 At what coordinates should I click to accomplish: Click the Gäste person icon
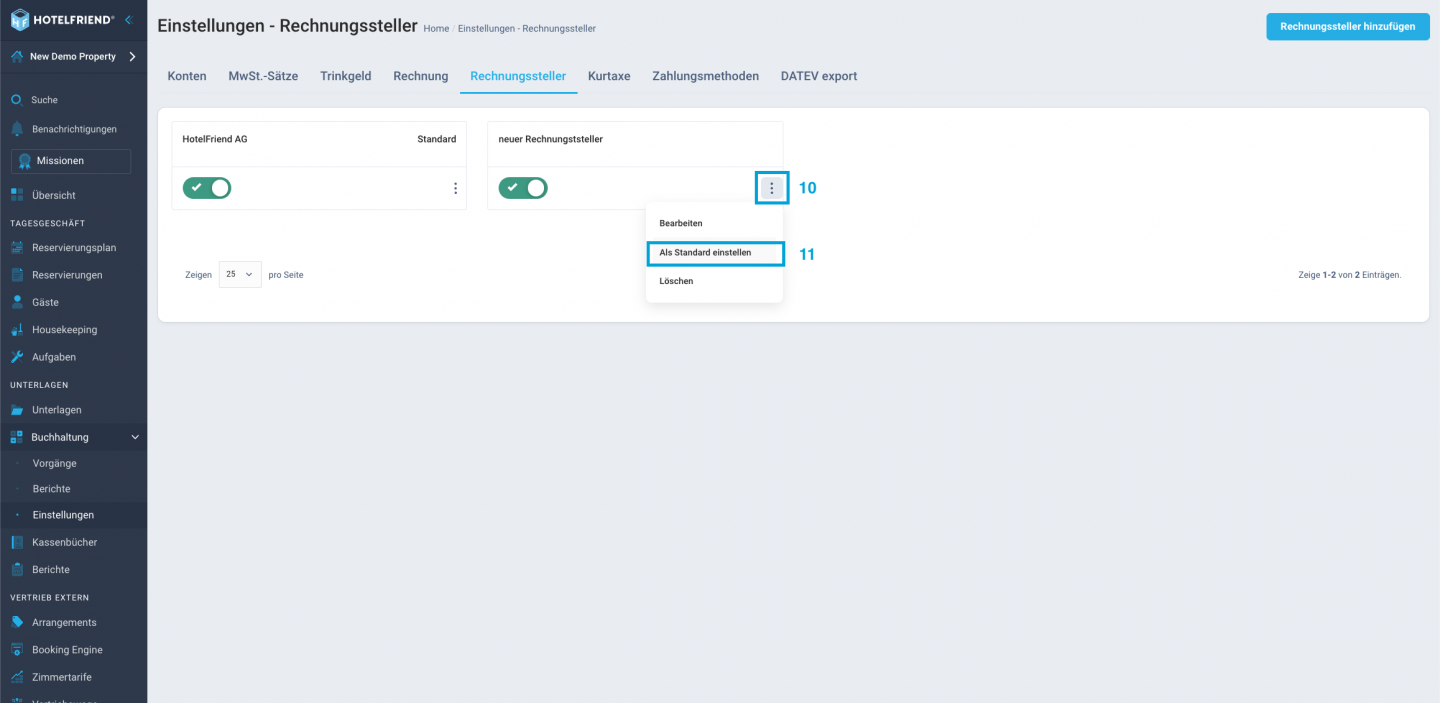pyautogui.click(x=17, y=302)
